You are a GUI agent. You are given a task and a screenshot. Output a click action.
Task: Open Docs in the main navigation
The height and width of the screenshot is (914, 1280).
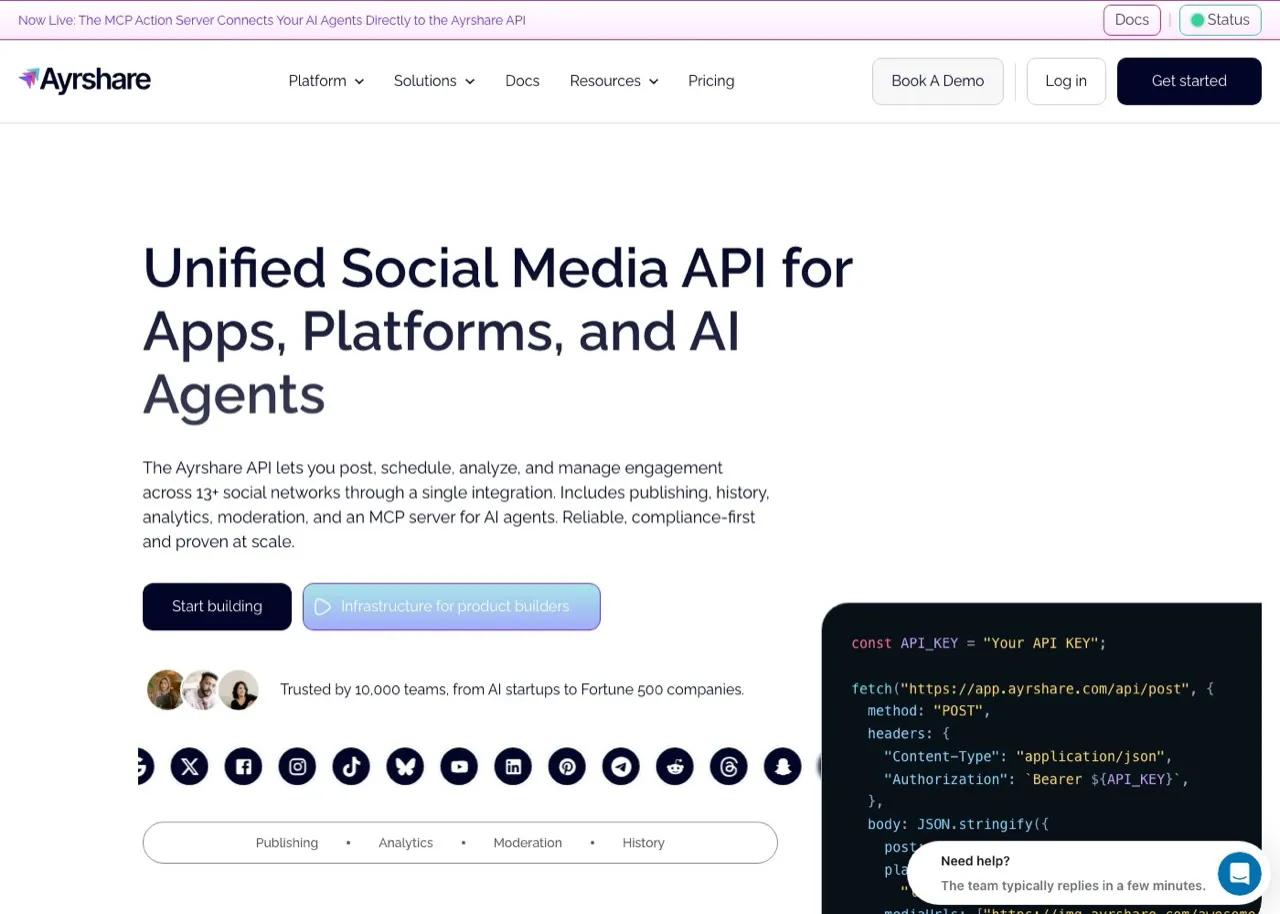pos(522,81)
